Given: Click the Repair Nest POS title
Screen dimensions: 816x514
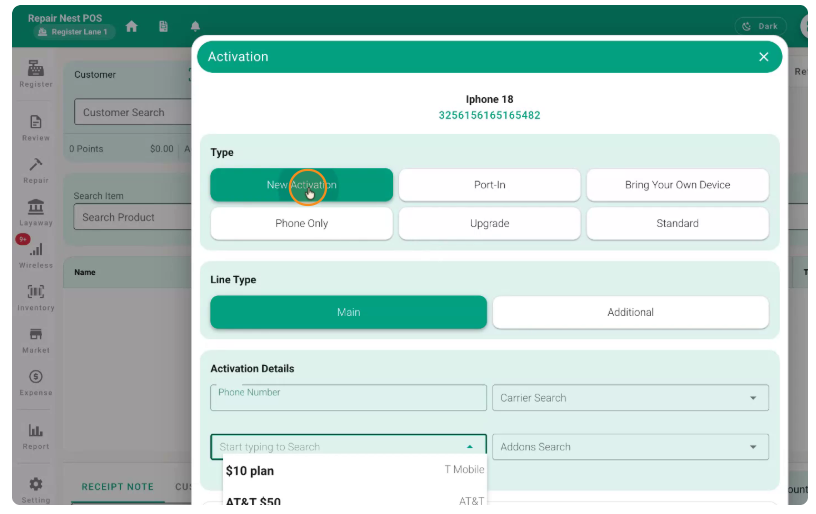Looking at the screenshot, I should 65,18.
